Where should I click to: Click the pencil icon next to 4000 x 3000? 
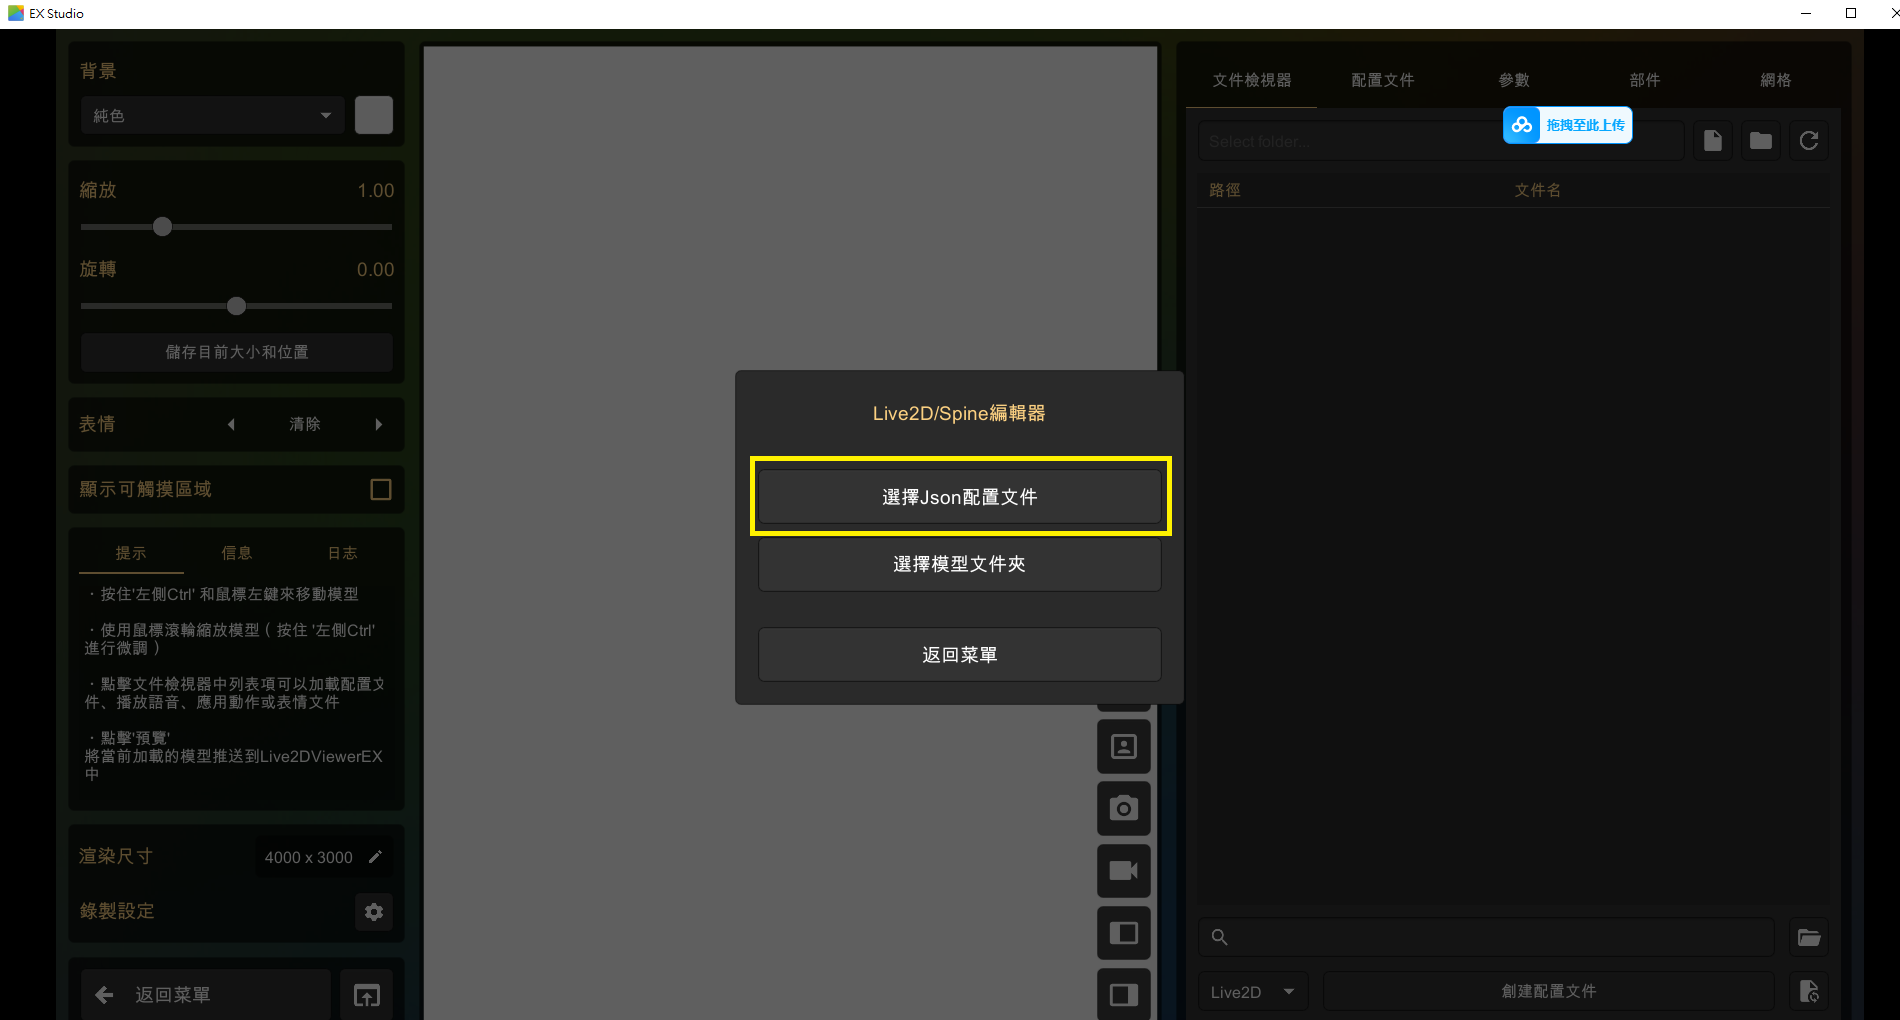pos(376,857)
